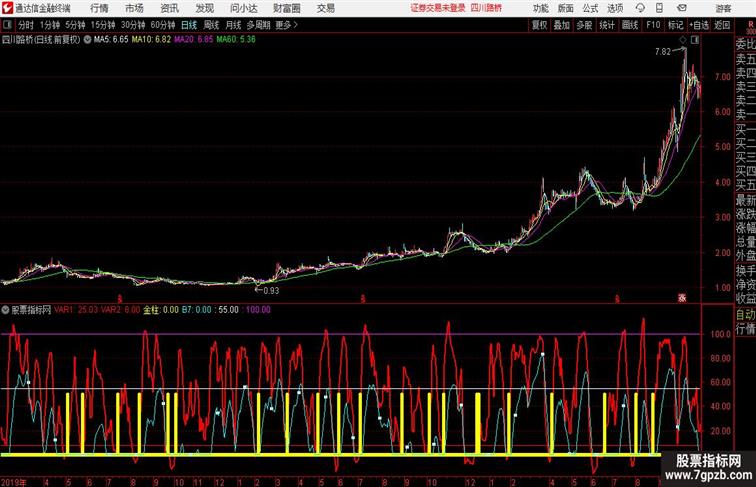
Task: Add stock via +自选 button
Action: click(x=699, y=25)
